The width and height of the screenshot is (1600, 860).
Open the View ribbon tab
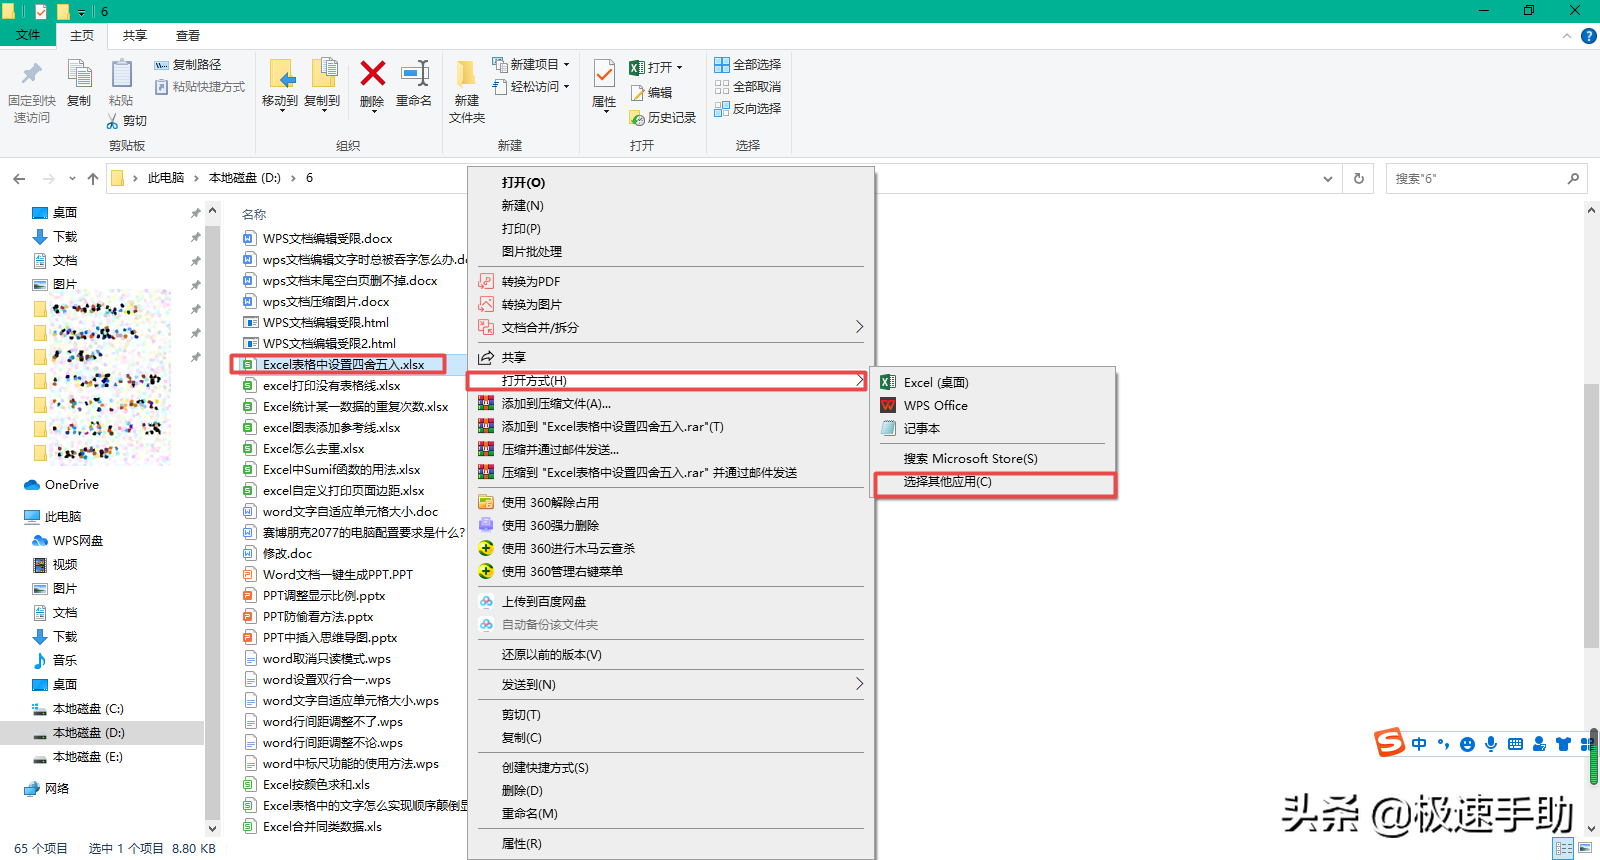click(x=188, y=36)
